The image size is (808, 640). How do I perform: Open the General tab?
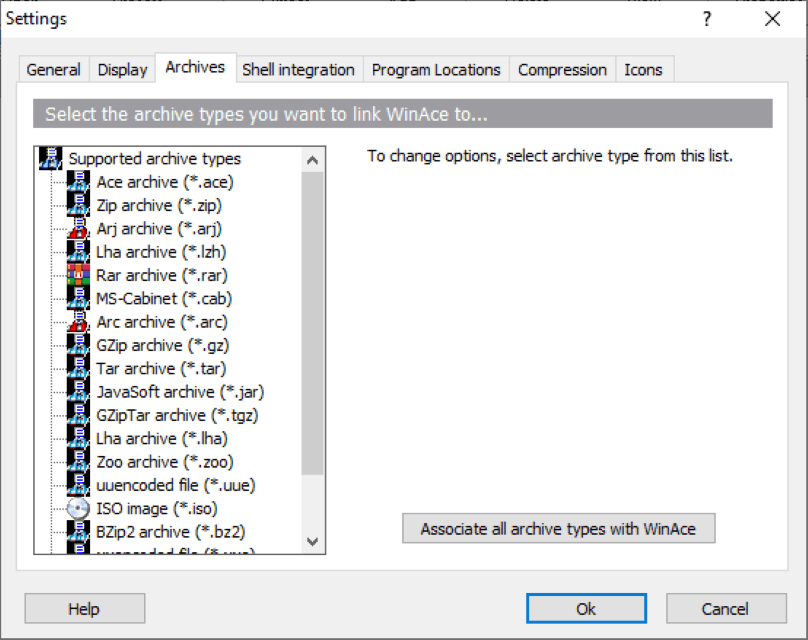pyautogui.click(x=54, y=70)
